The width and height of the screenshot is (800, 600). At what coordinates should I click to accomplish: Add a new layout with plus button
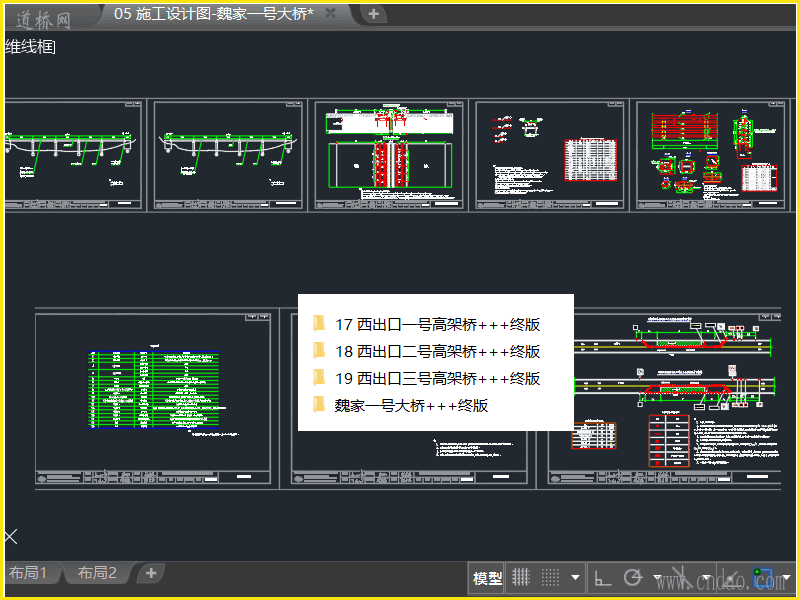[x=150, y=573]
